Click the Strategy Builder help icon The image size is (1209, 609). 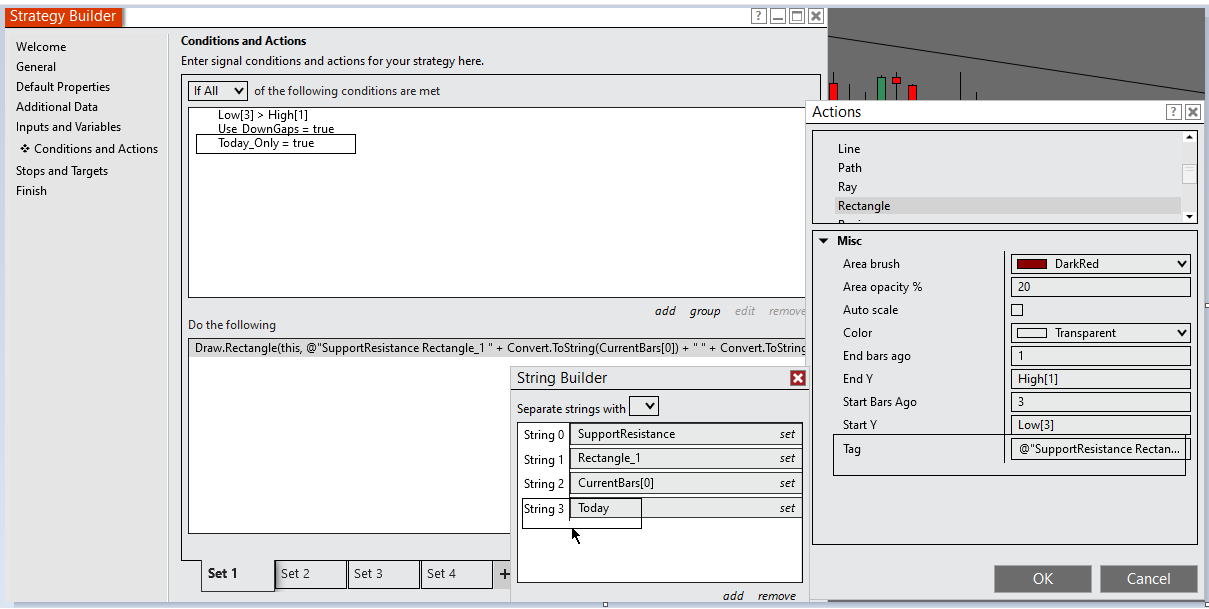tap(759, 16)
